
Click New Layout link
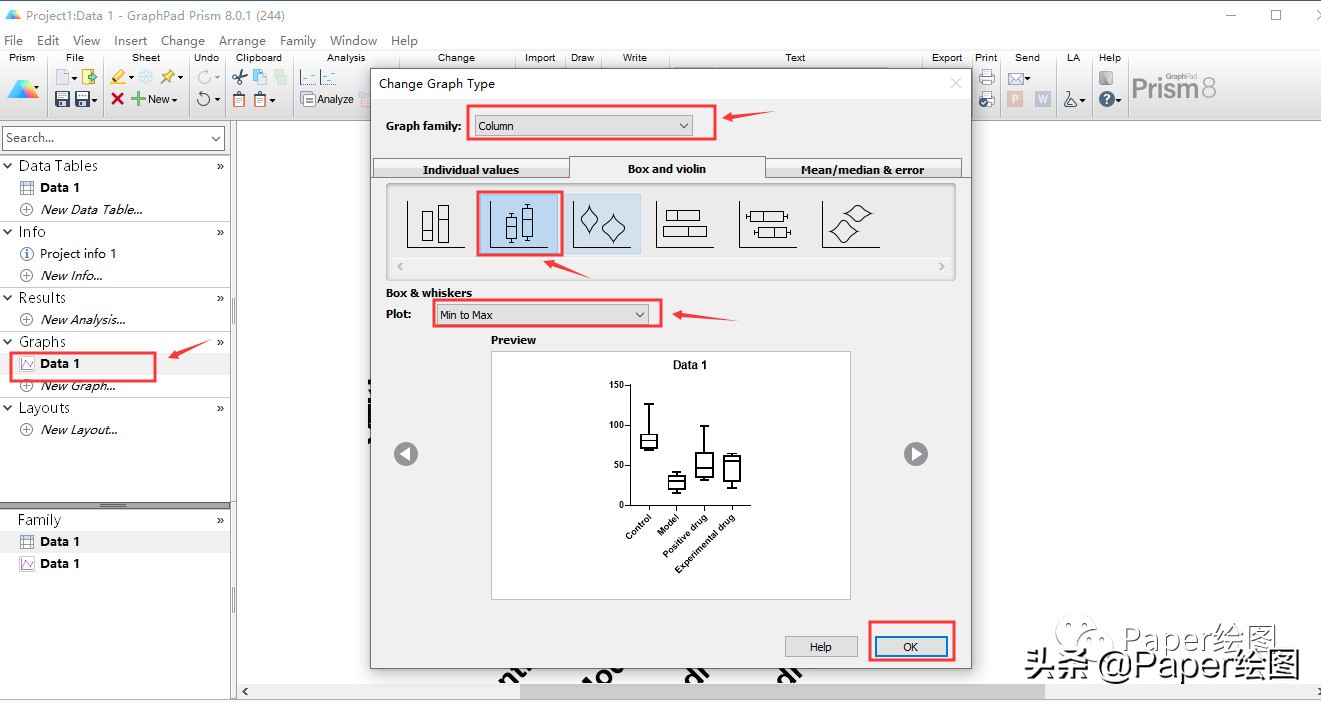[79, 430]
